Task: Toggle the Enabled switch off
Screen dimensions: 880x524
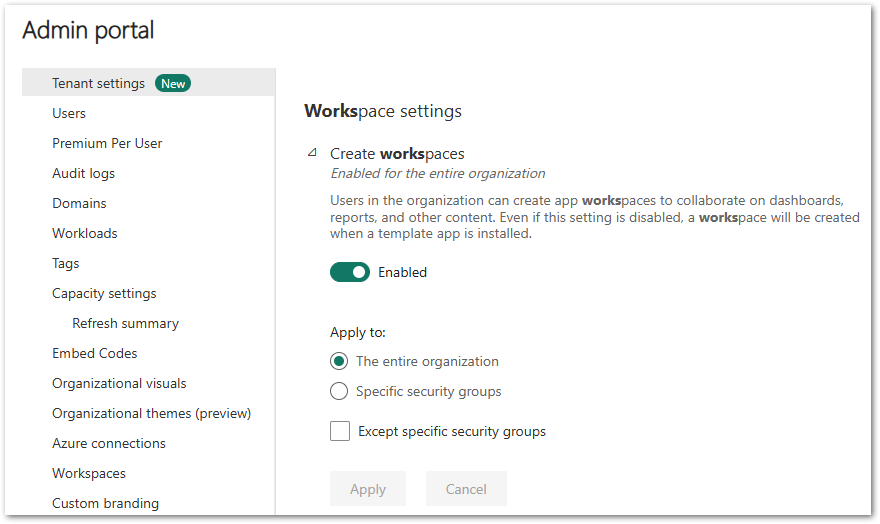Action: [x=350, y=272]
